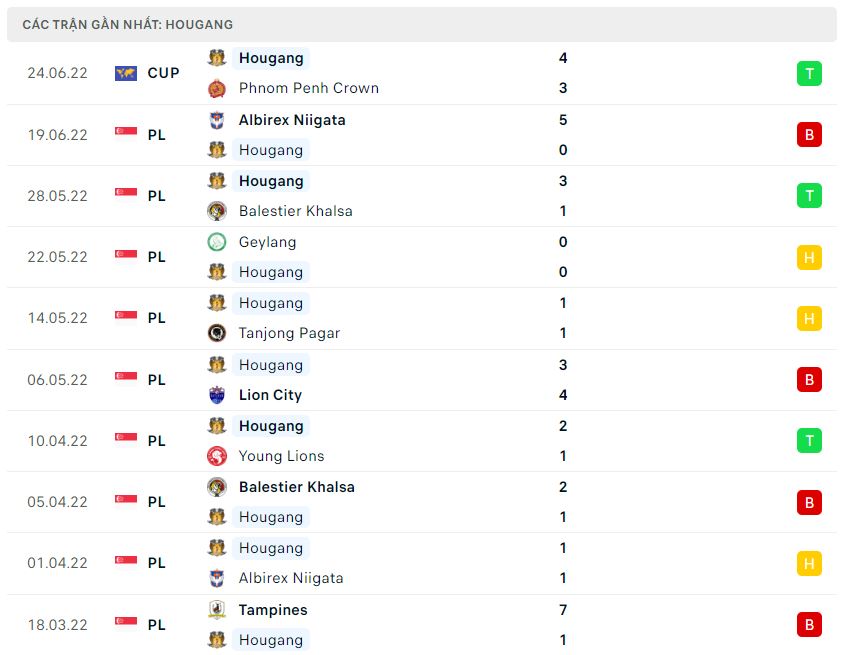Image resolution: width=841 pixels, height=655 pixels.
Task: Click Singapore flag beside 28.05.22 match
Action: click(x=126, y=192)
